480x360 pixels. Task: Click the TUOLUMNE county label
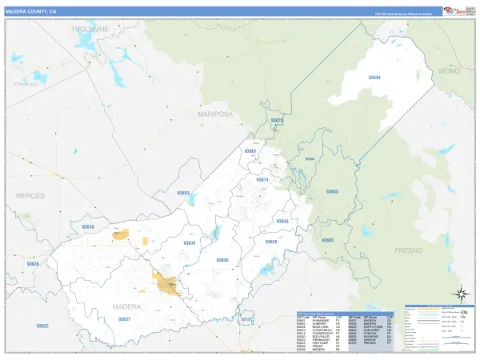(90, 29)
